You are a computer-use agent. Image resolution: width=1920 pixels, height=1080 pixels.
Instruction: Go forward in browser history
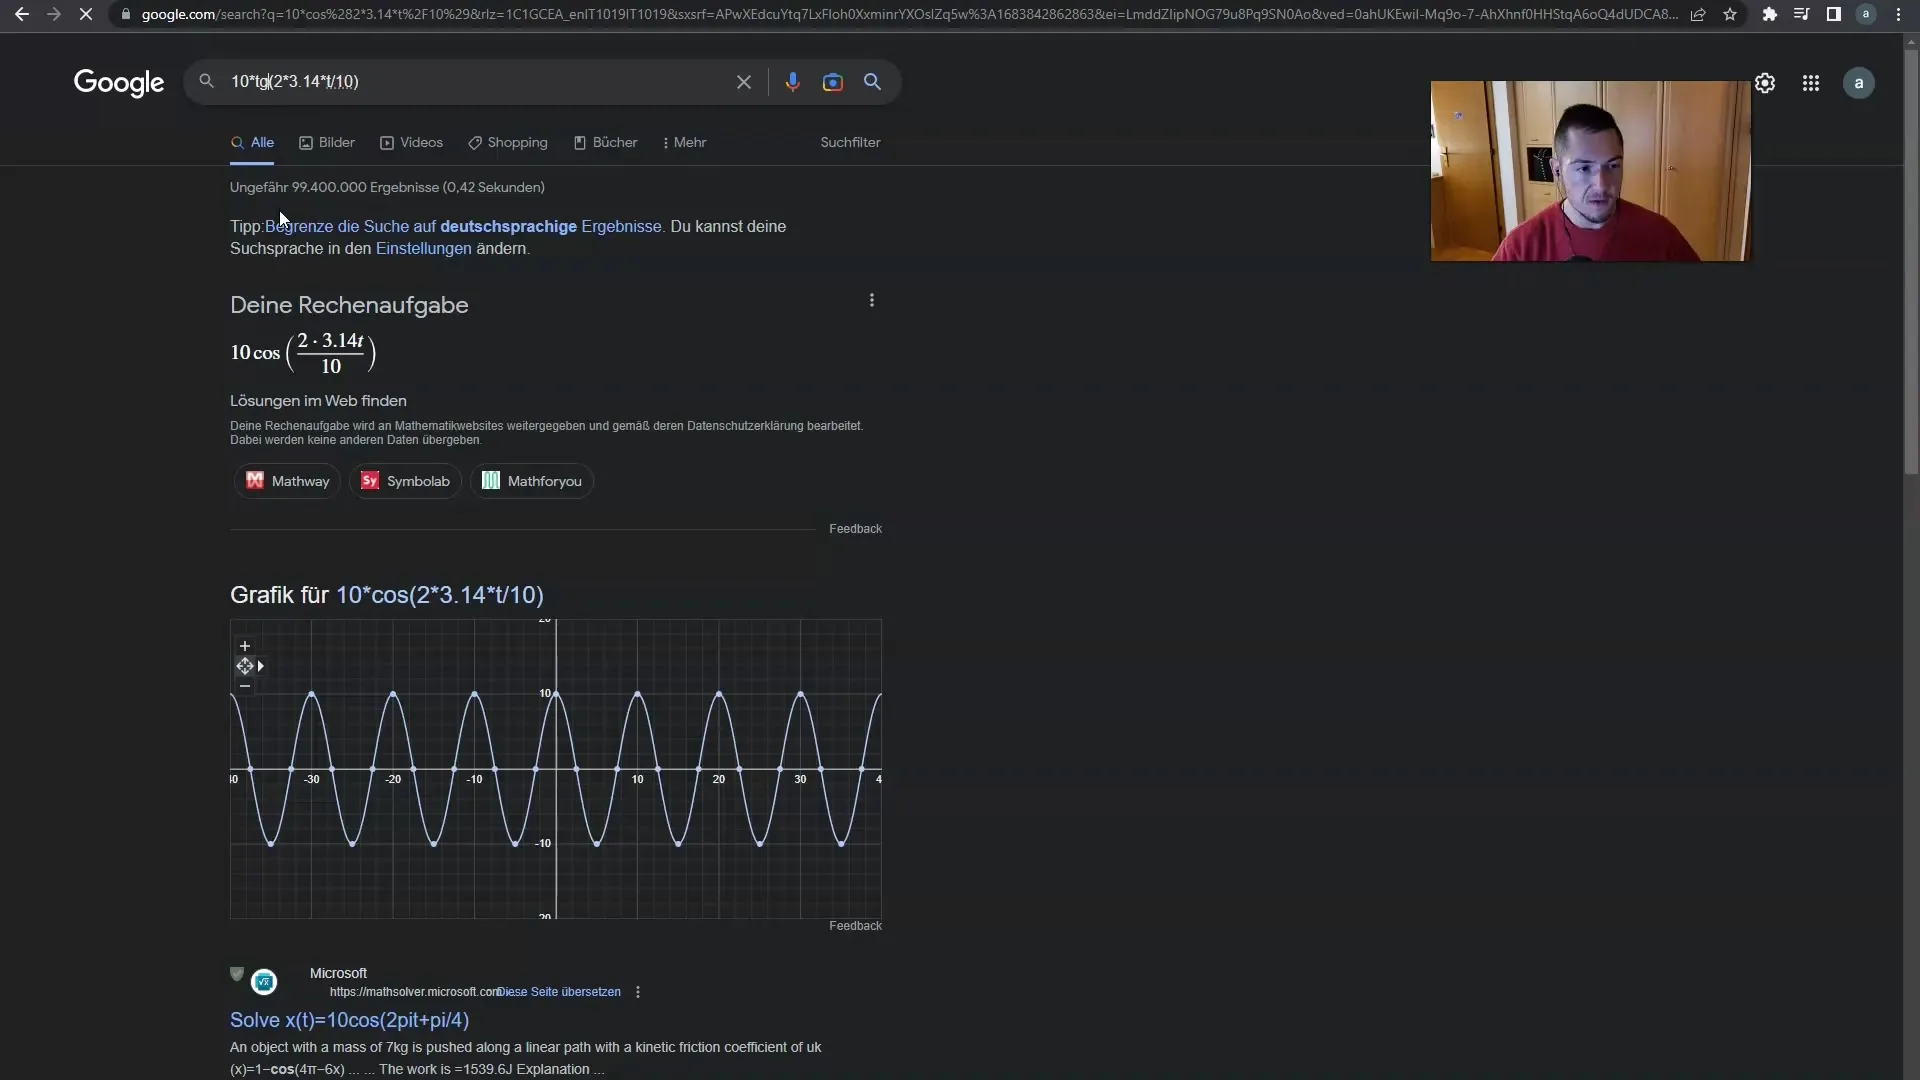[x=54, y=14]
